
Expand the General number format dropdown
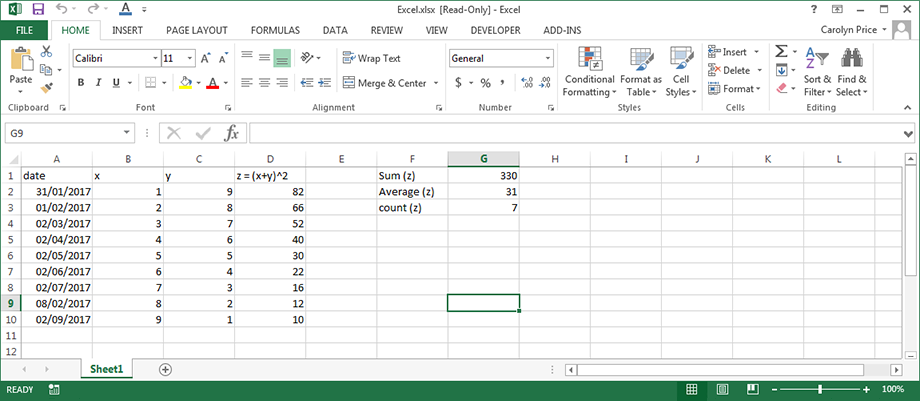point(548,59)
